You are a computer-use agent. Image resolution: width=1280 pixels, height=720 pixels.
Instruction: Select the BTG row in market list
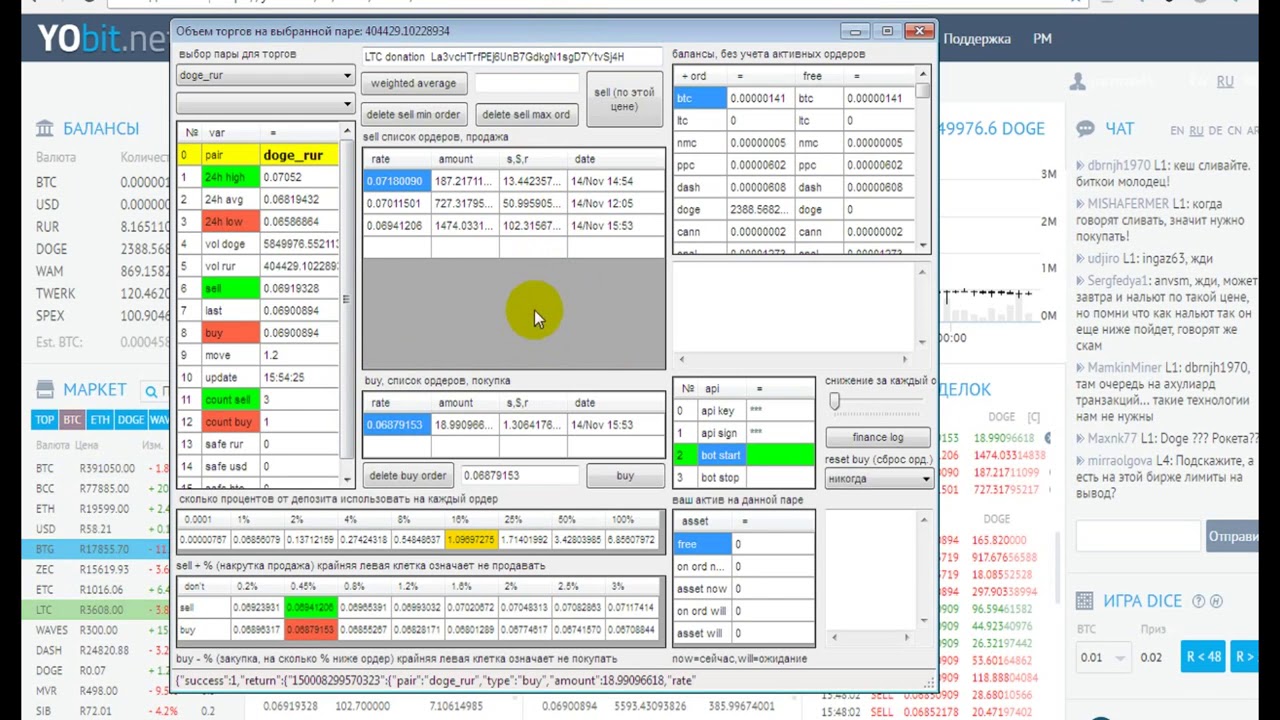pyautogui.click(x=96, y=549)
